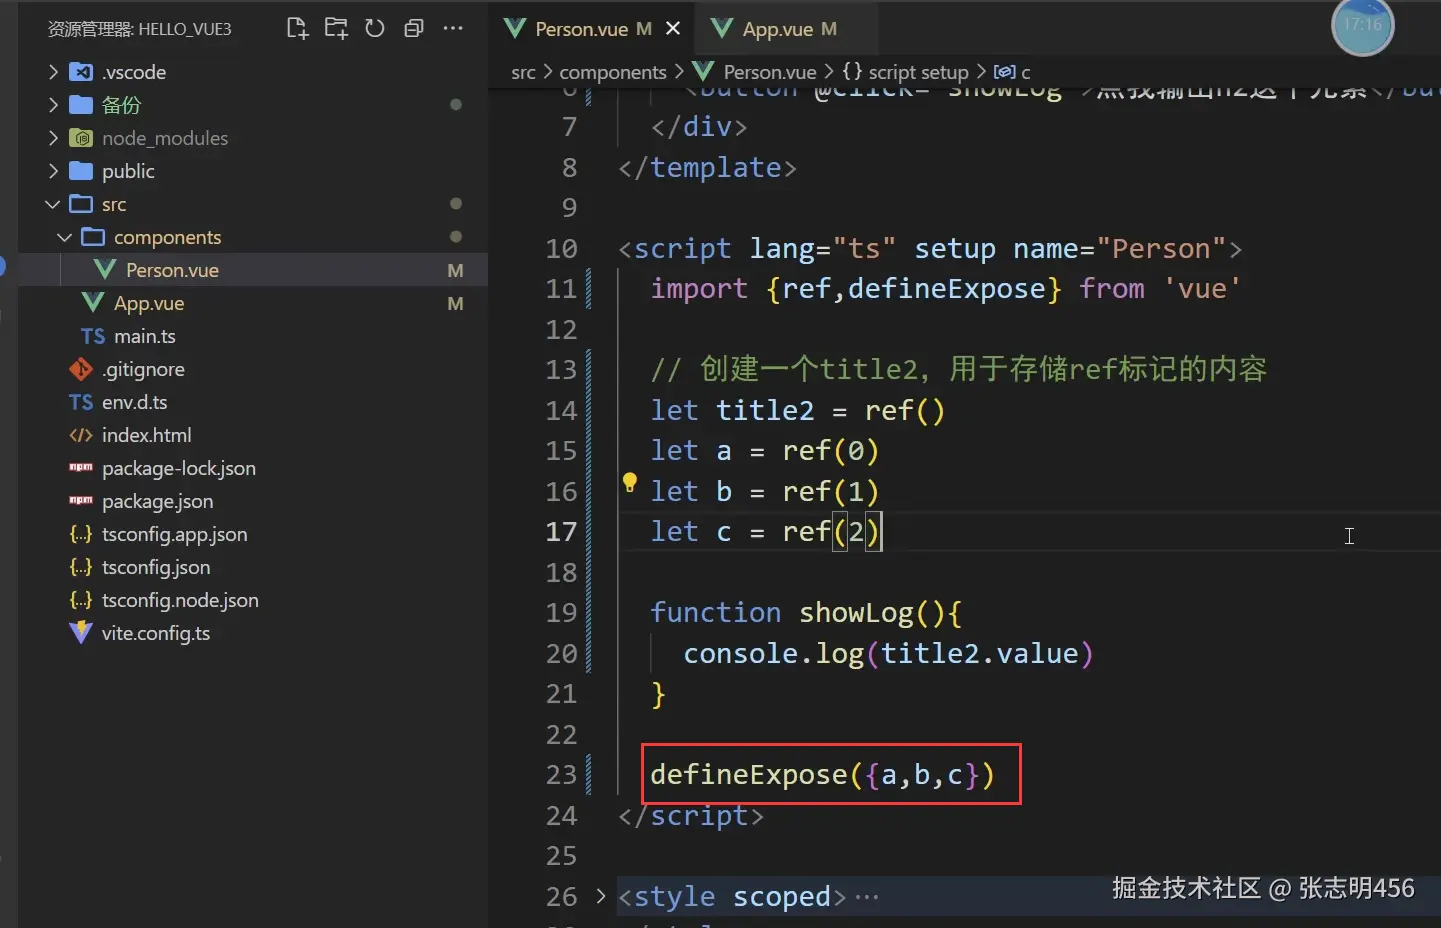Click the braces icon beside tsconfig.app.json

81,534
